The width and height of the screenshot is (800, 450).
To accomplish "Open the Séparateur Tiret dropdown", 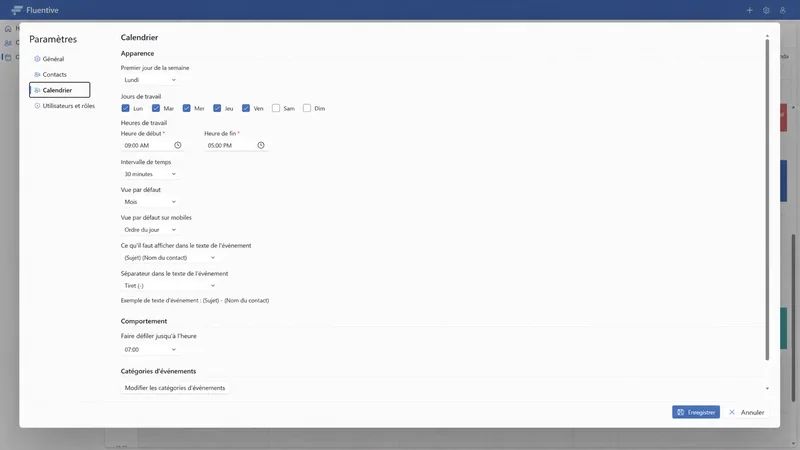I will pos(170,286).
